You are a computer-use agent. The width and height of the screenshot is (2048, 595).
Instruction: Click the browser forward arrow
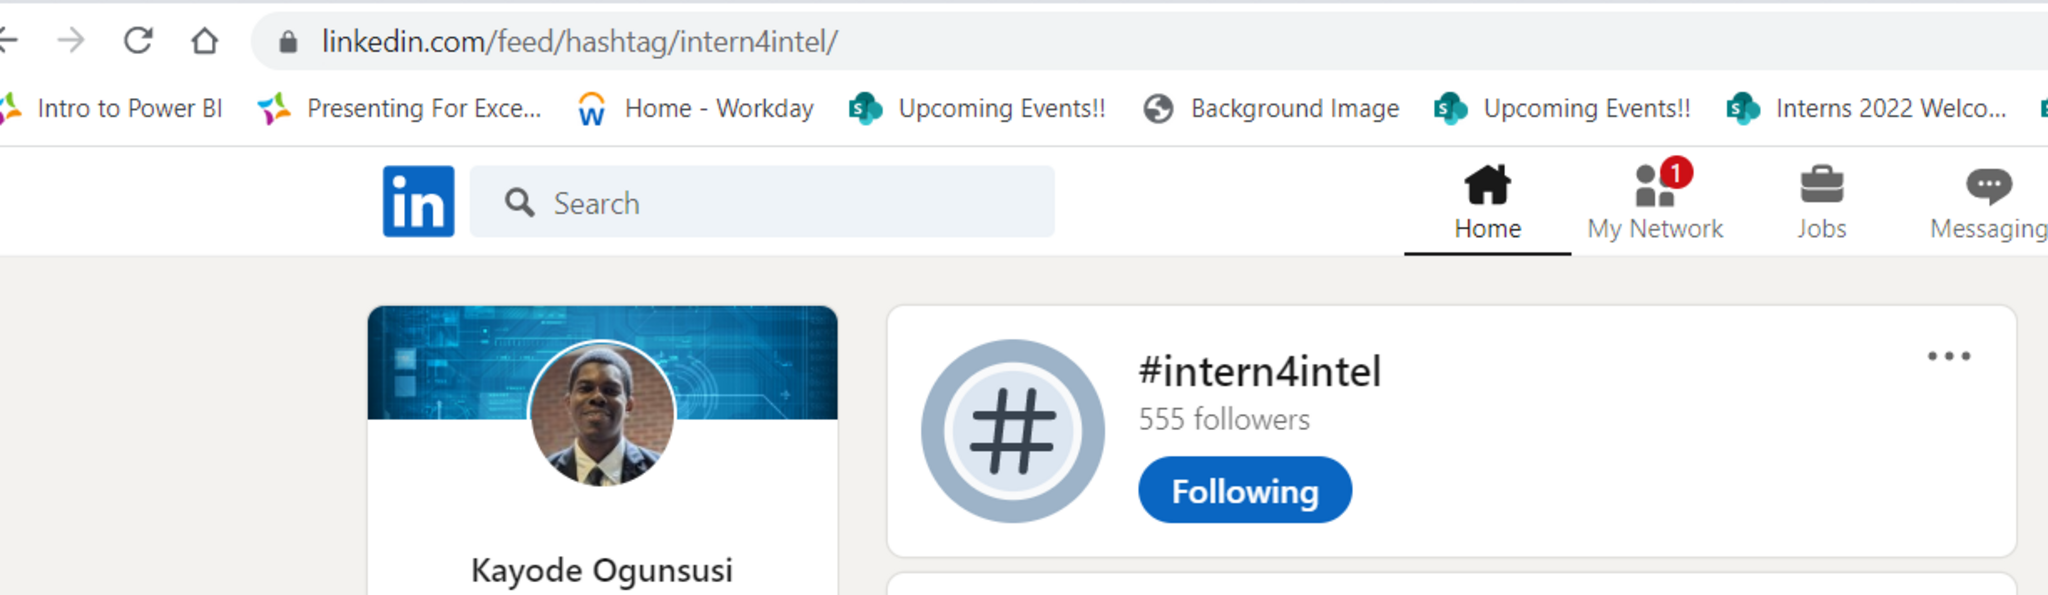point(71,41)
